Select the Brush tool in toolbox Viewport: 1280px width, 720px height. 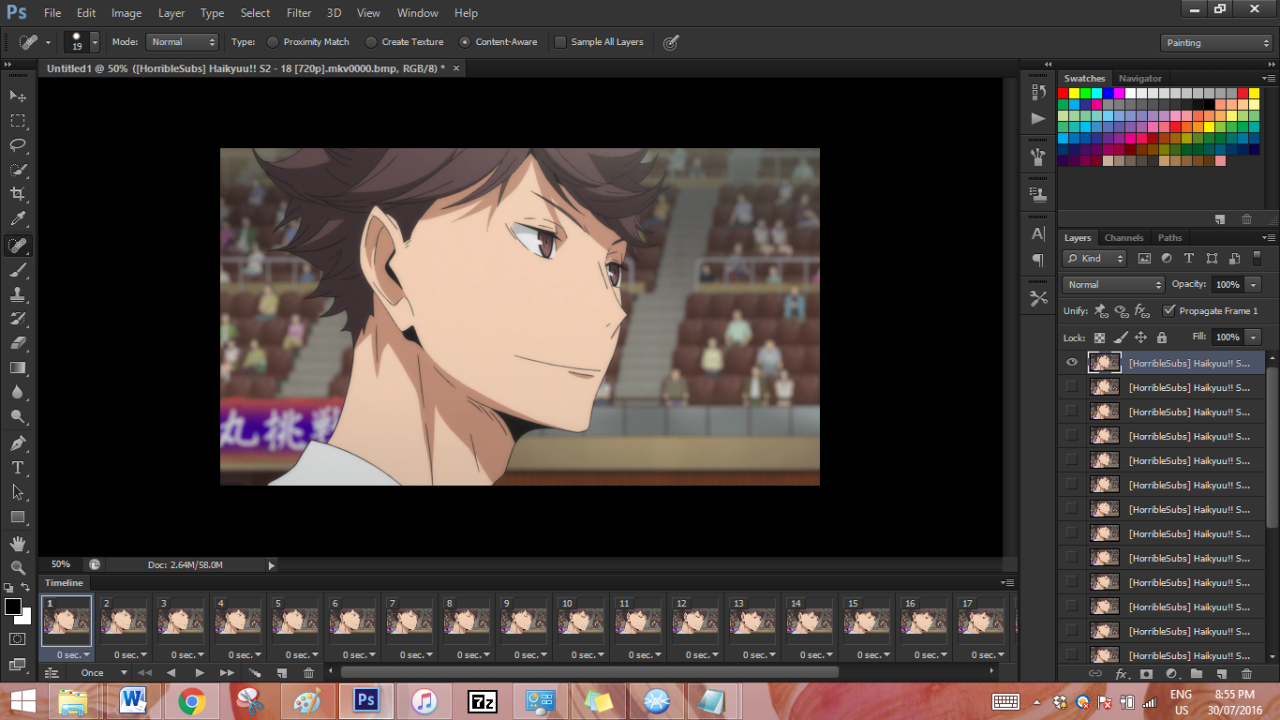click(18, 270)
